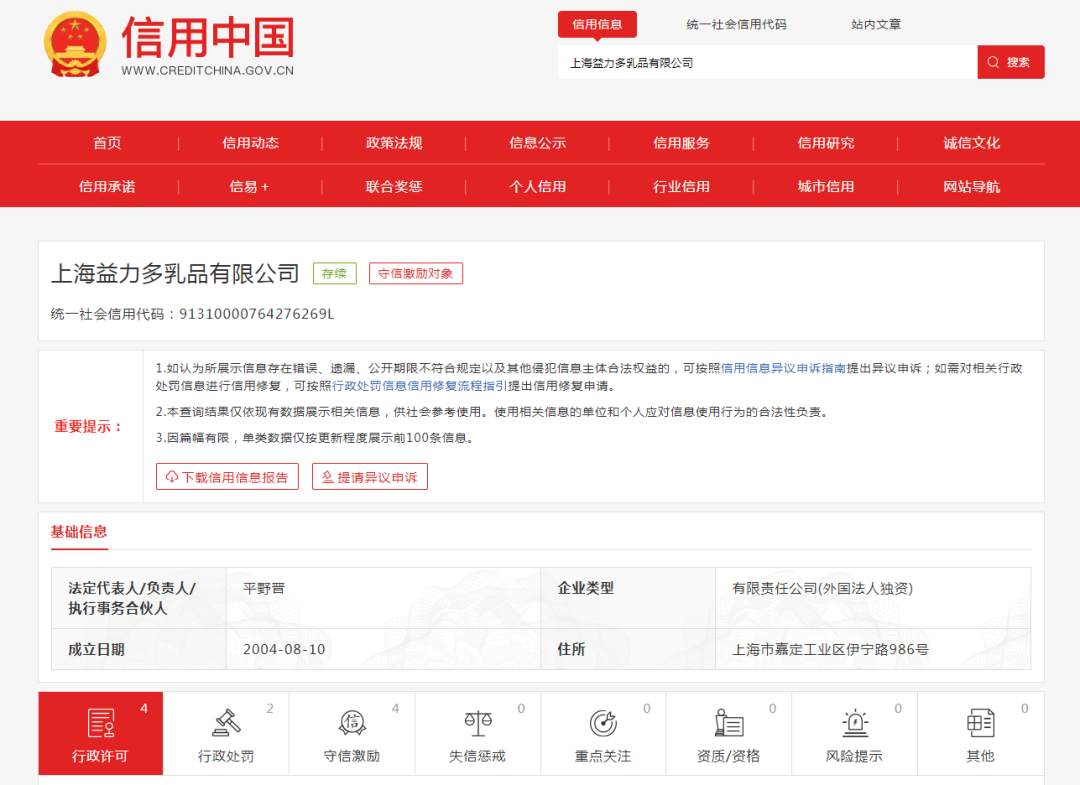Viewport: 1080px width, 785px height.
Task: Open the 联合奖惩 menu item
Action: [394, 186]
